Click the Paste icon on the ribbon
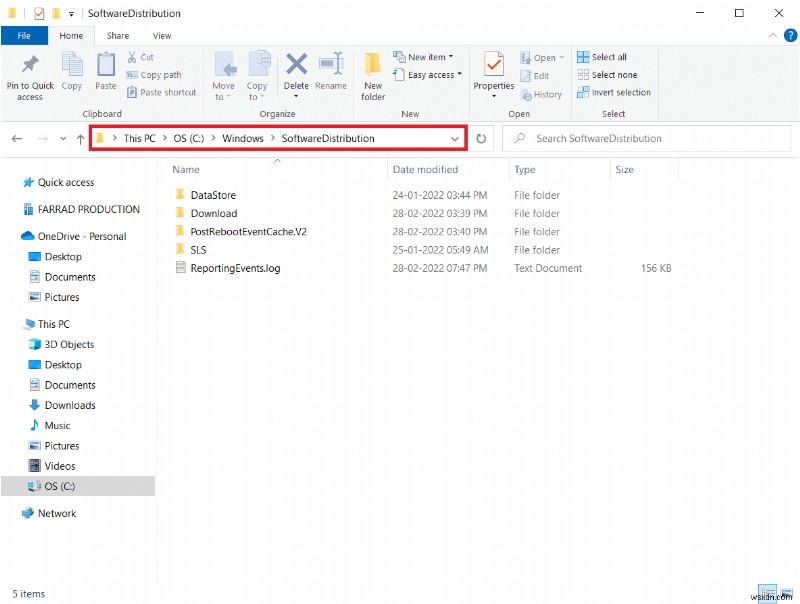 106,73
